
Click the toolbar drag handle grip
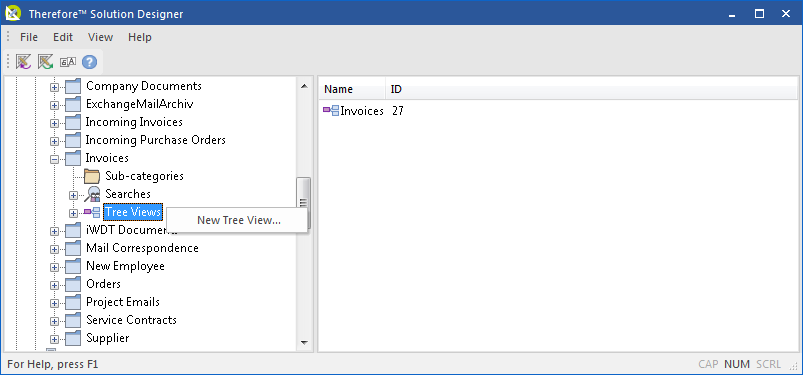click(8, 62)
